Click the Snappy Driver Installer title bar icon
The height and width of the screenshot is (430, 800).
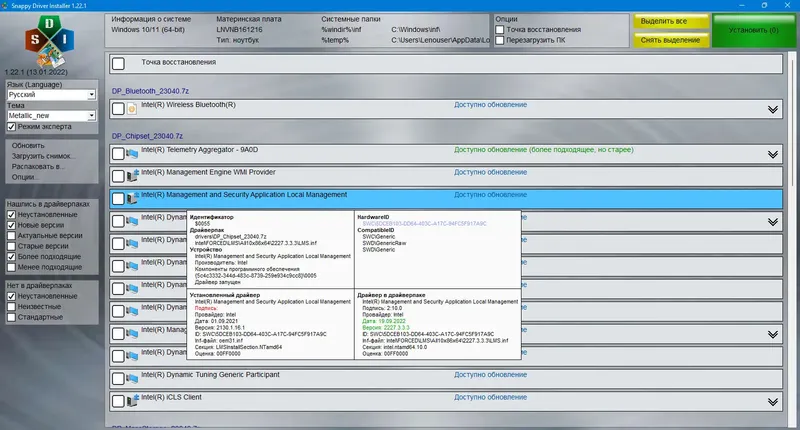tap(6, 6)
